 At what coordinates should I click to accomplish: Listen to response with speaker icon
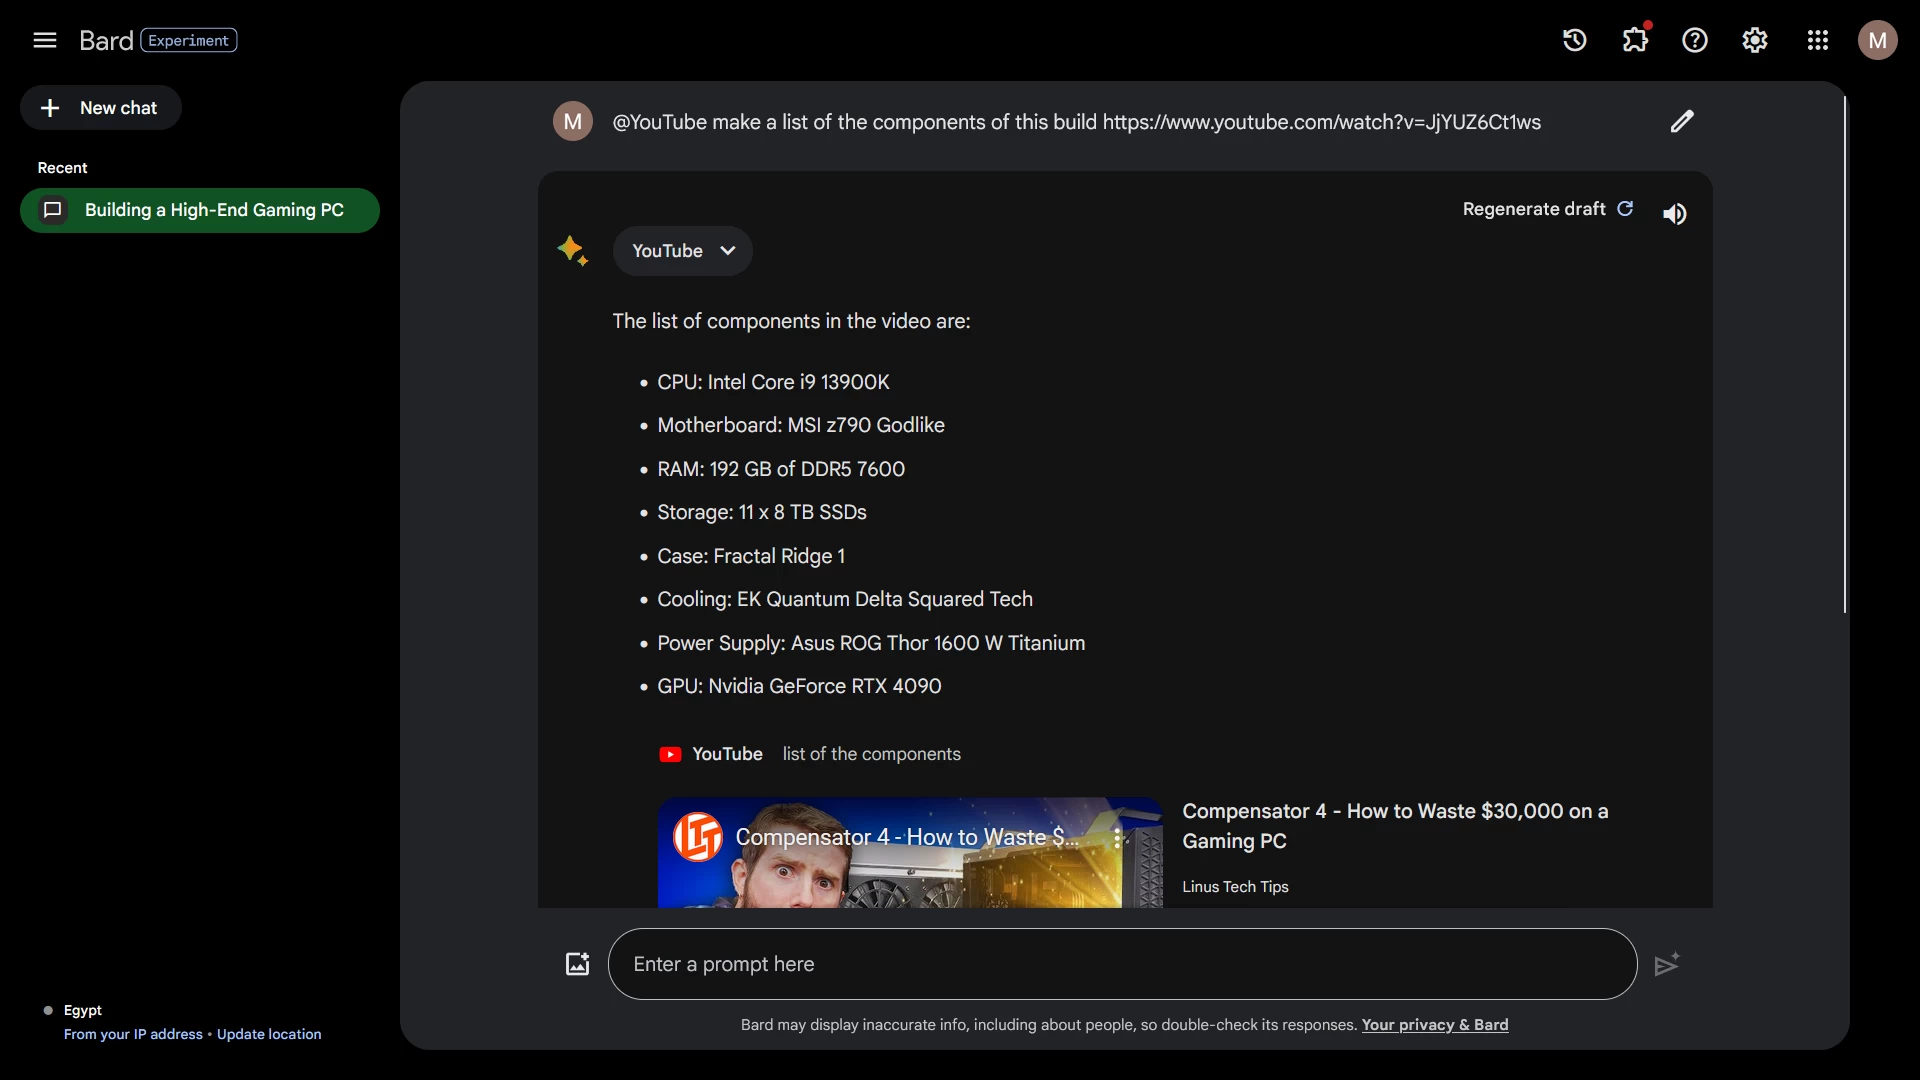point(1675,214)
